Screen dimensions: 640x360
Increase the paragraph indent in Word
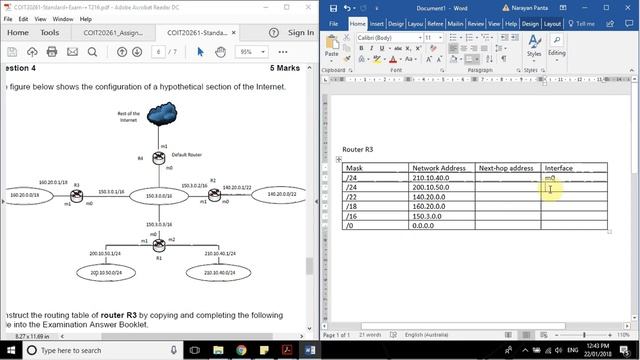(x=515, y=38)
